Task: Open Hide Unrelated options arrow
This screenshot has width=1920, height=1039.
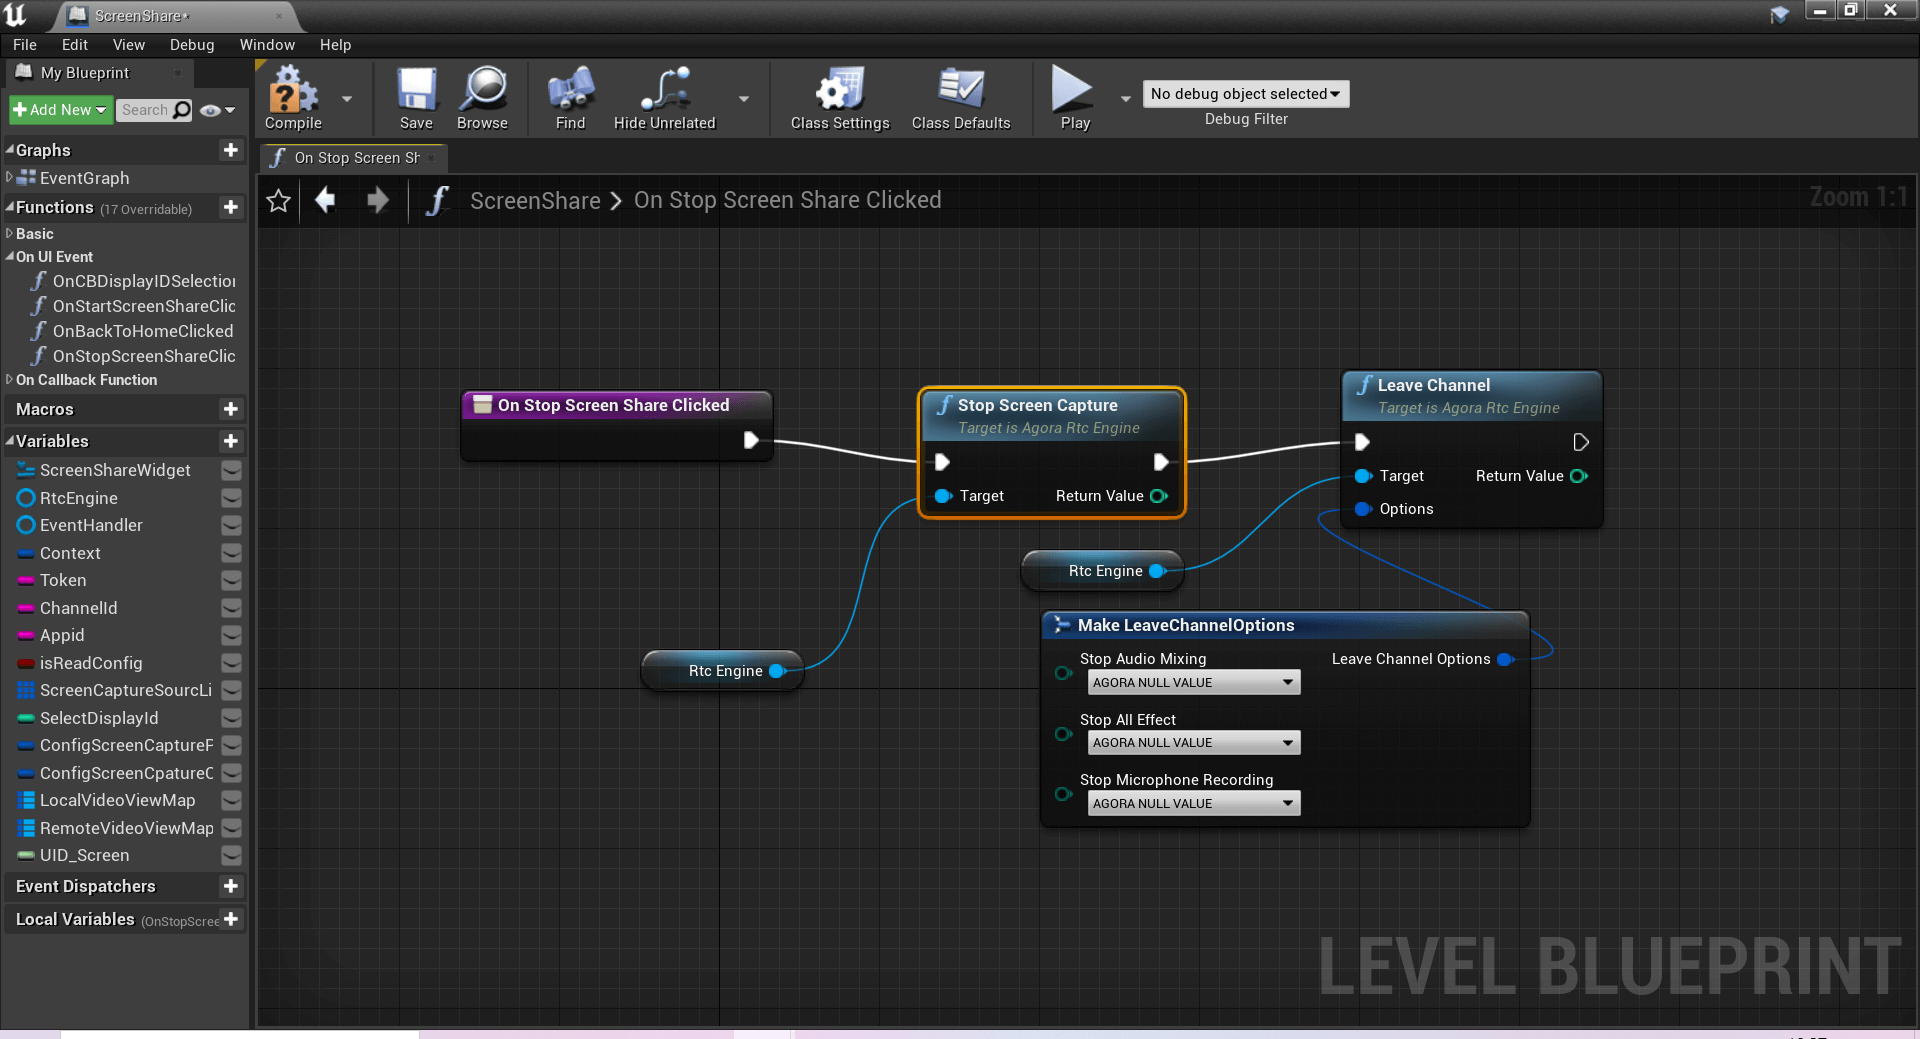Action: click(x=744, y=99)
